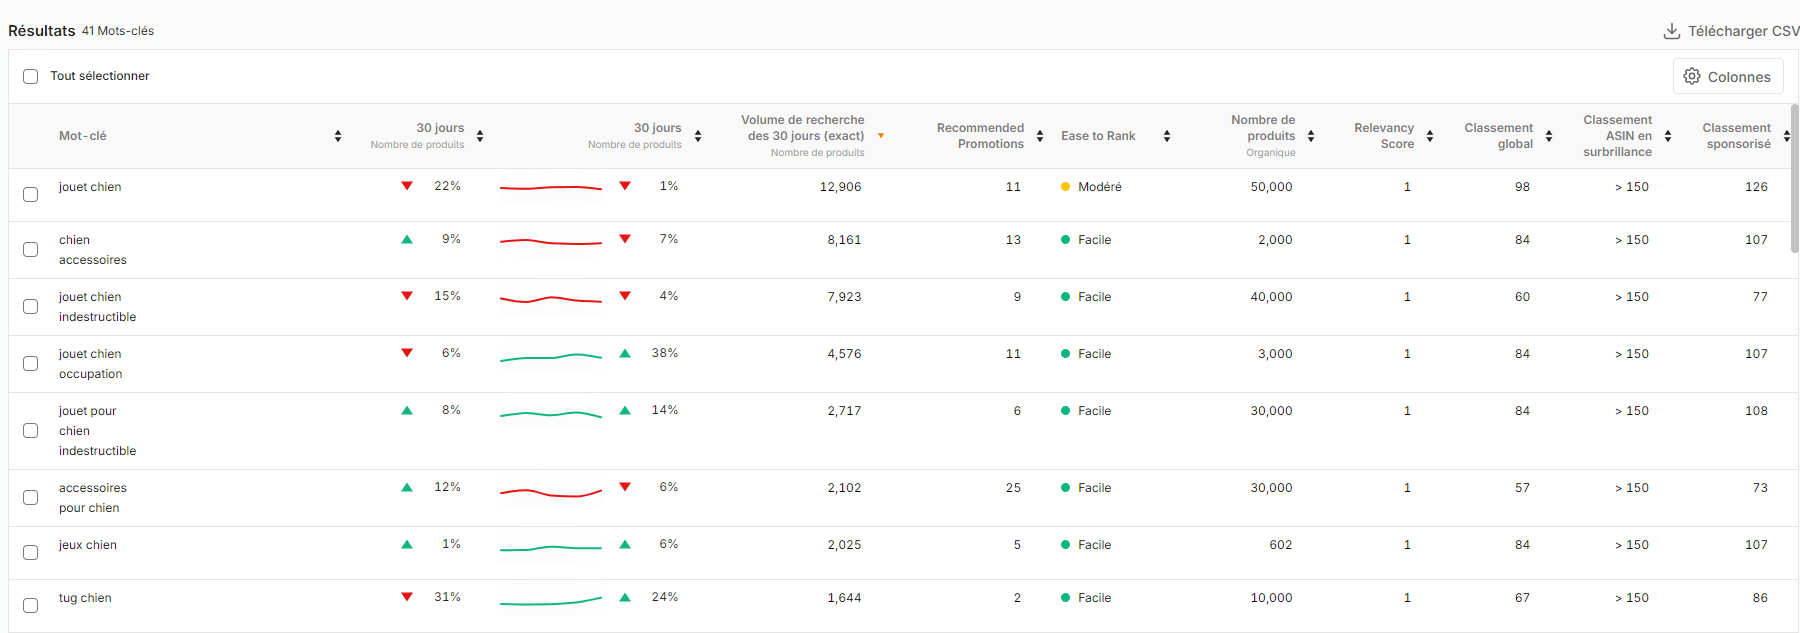This screenshot has width=1800, height=633.
Task: Sort by Recommended Promotions arrows
Action: point(1040,136)
